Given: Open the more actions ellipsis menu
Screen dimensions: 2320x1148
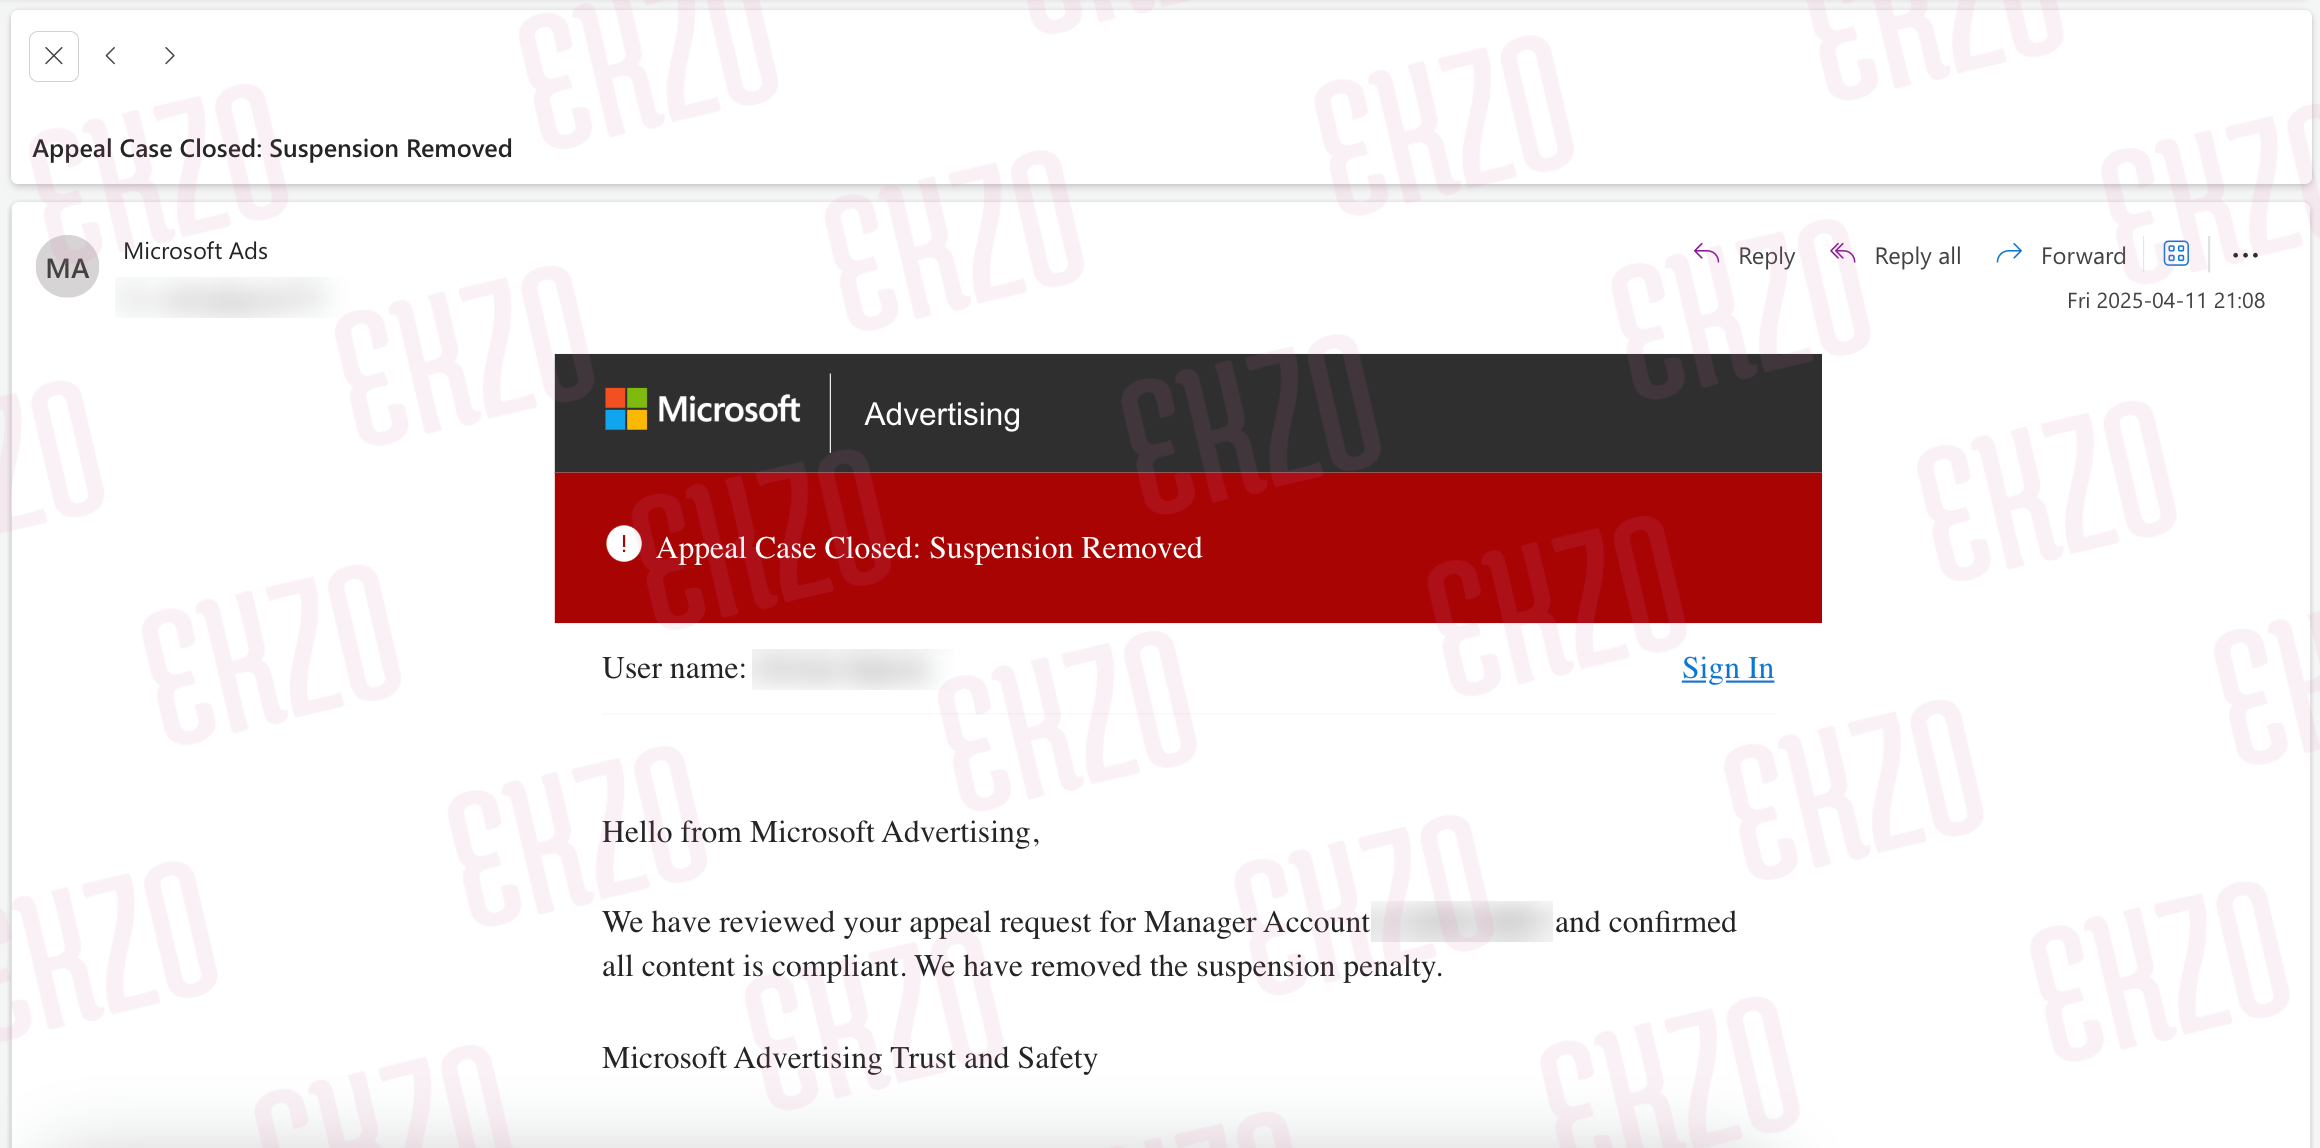Looking at the screenshot, I should click(x=2245, y=255).
